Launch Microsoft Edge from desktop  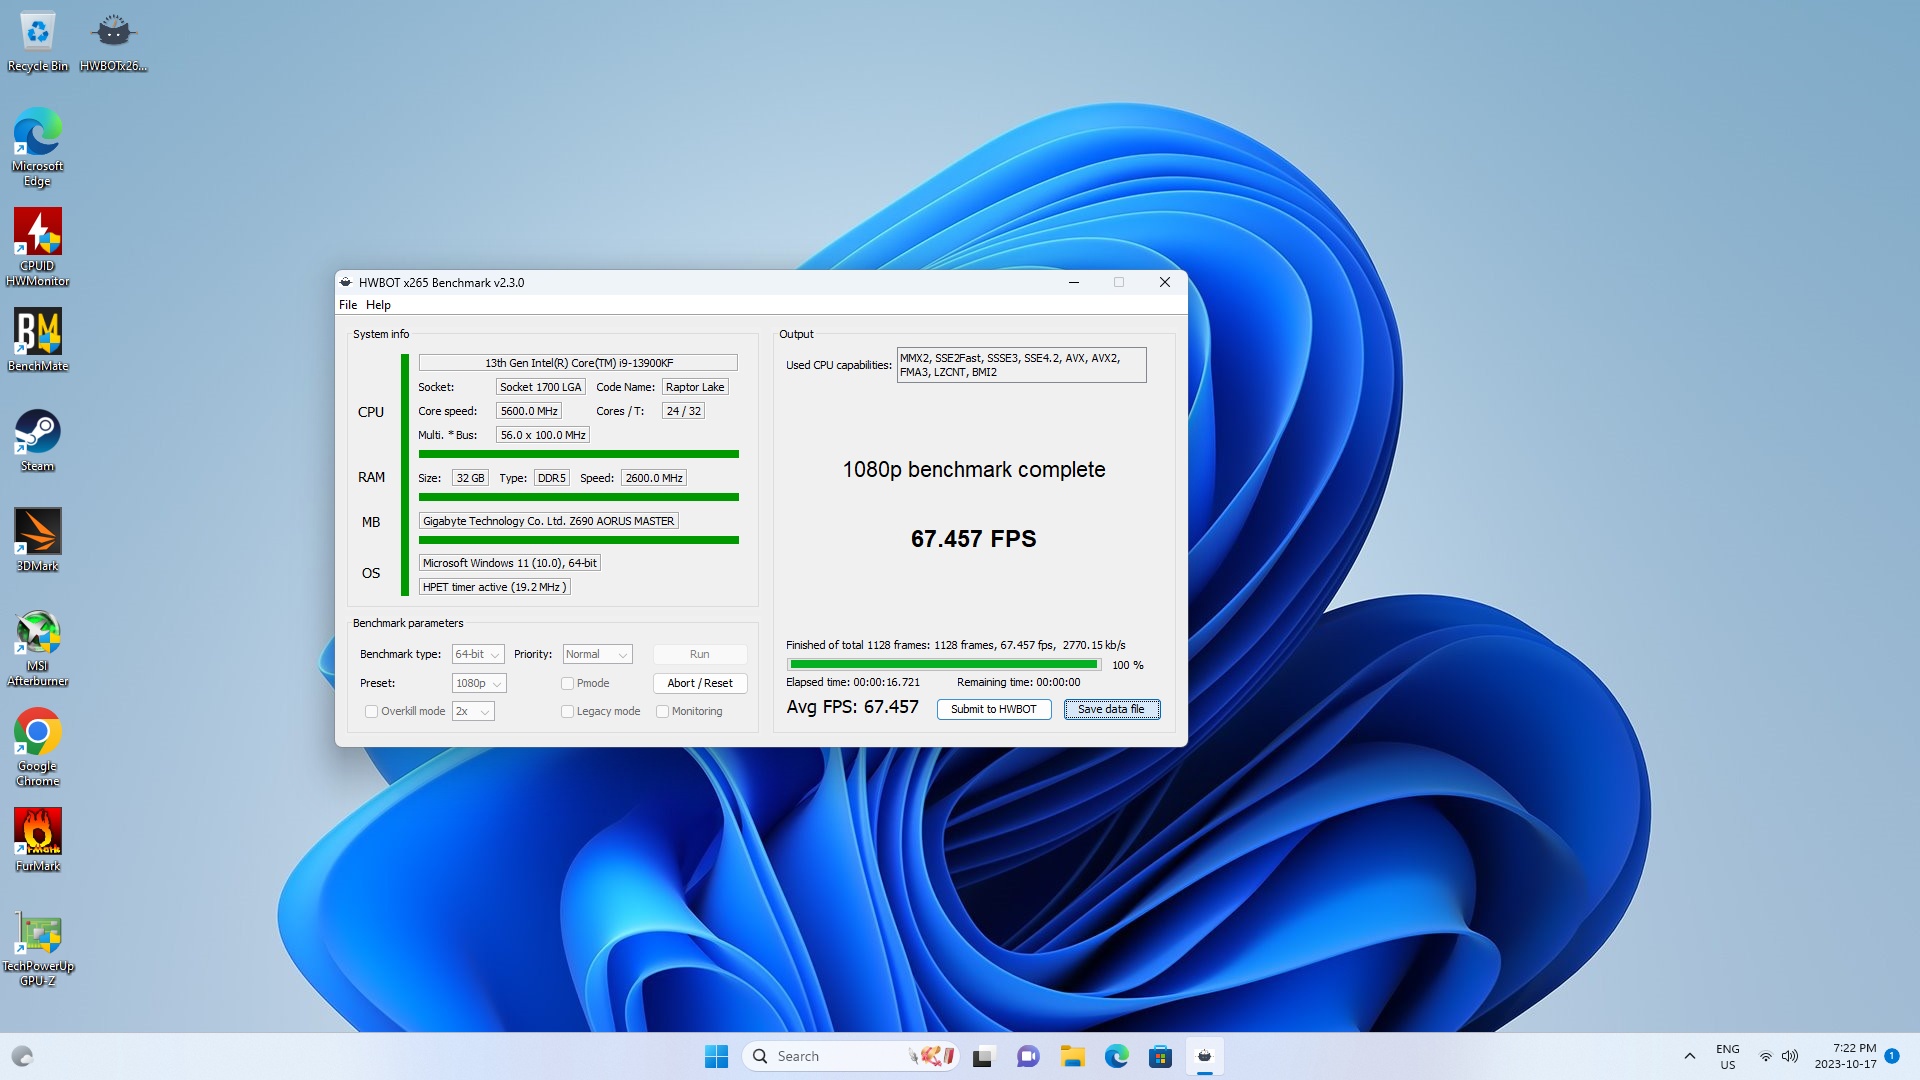pyautogui.click(x=37, y=147)
